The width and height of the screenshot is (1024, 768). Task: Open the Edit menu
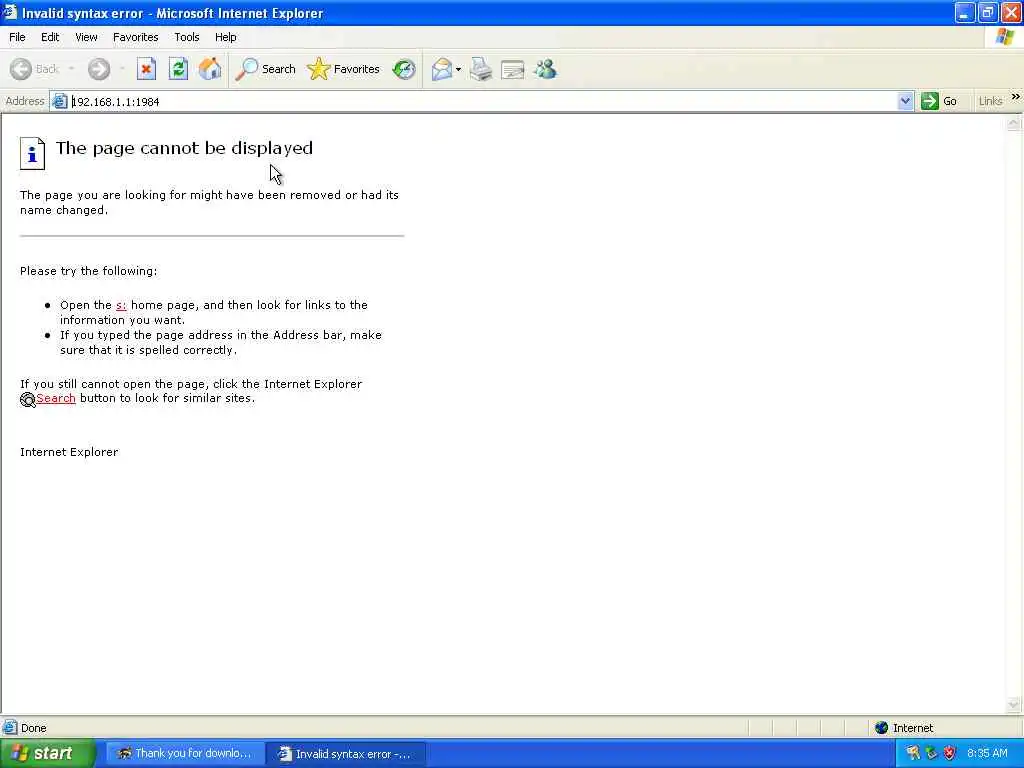point(50,37)
